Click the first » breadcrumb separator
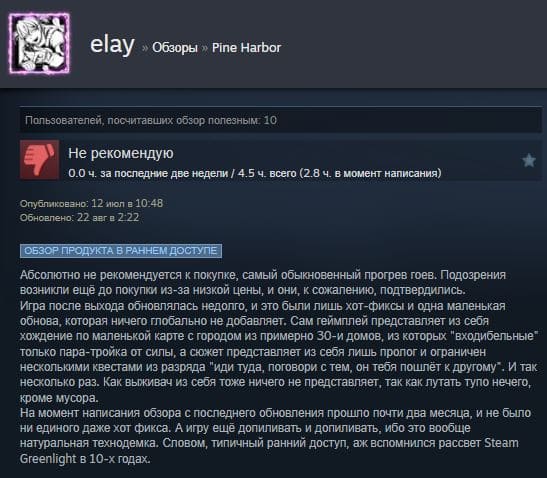This screenshot has height=478, width=547. [145, 48]
